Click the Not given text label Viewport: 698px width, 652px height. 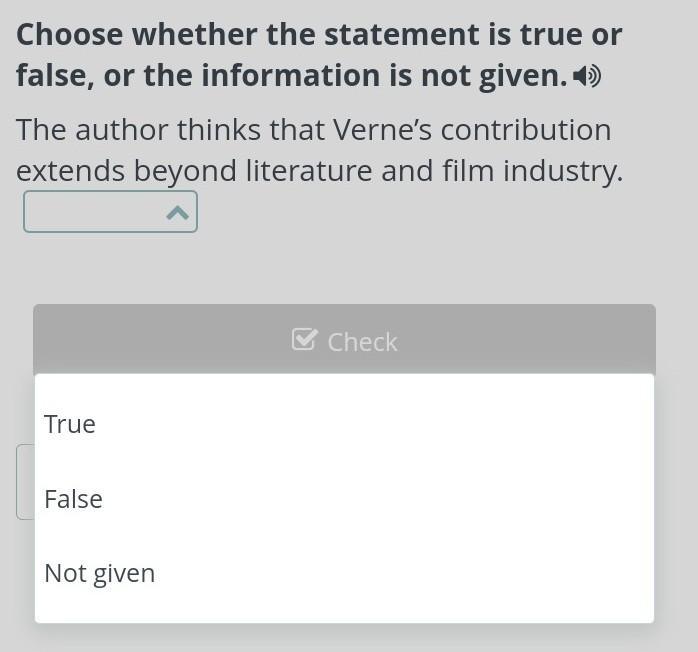pyautogui.click(x=100, y=574)
